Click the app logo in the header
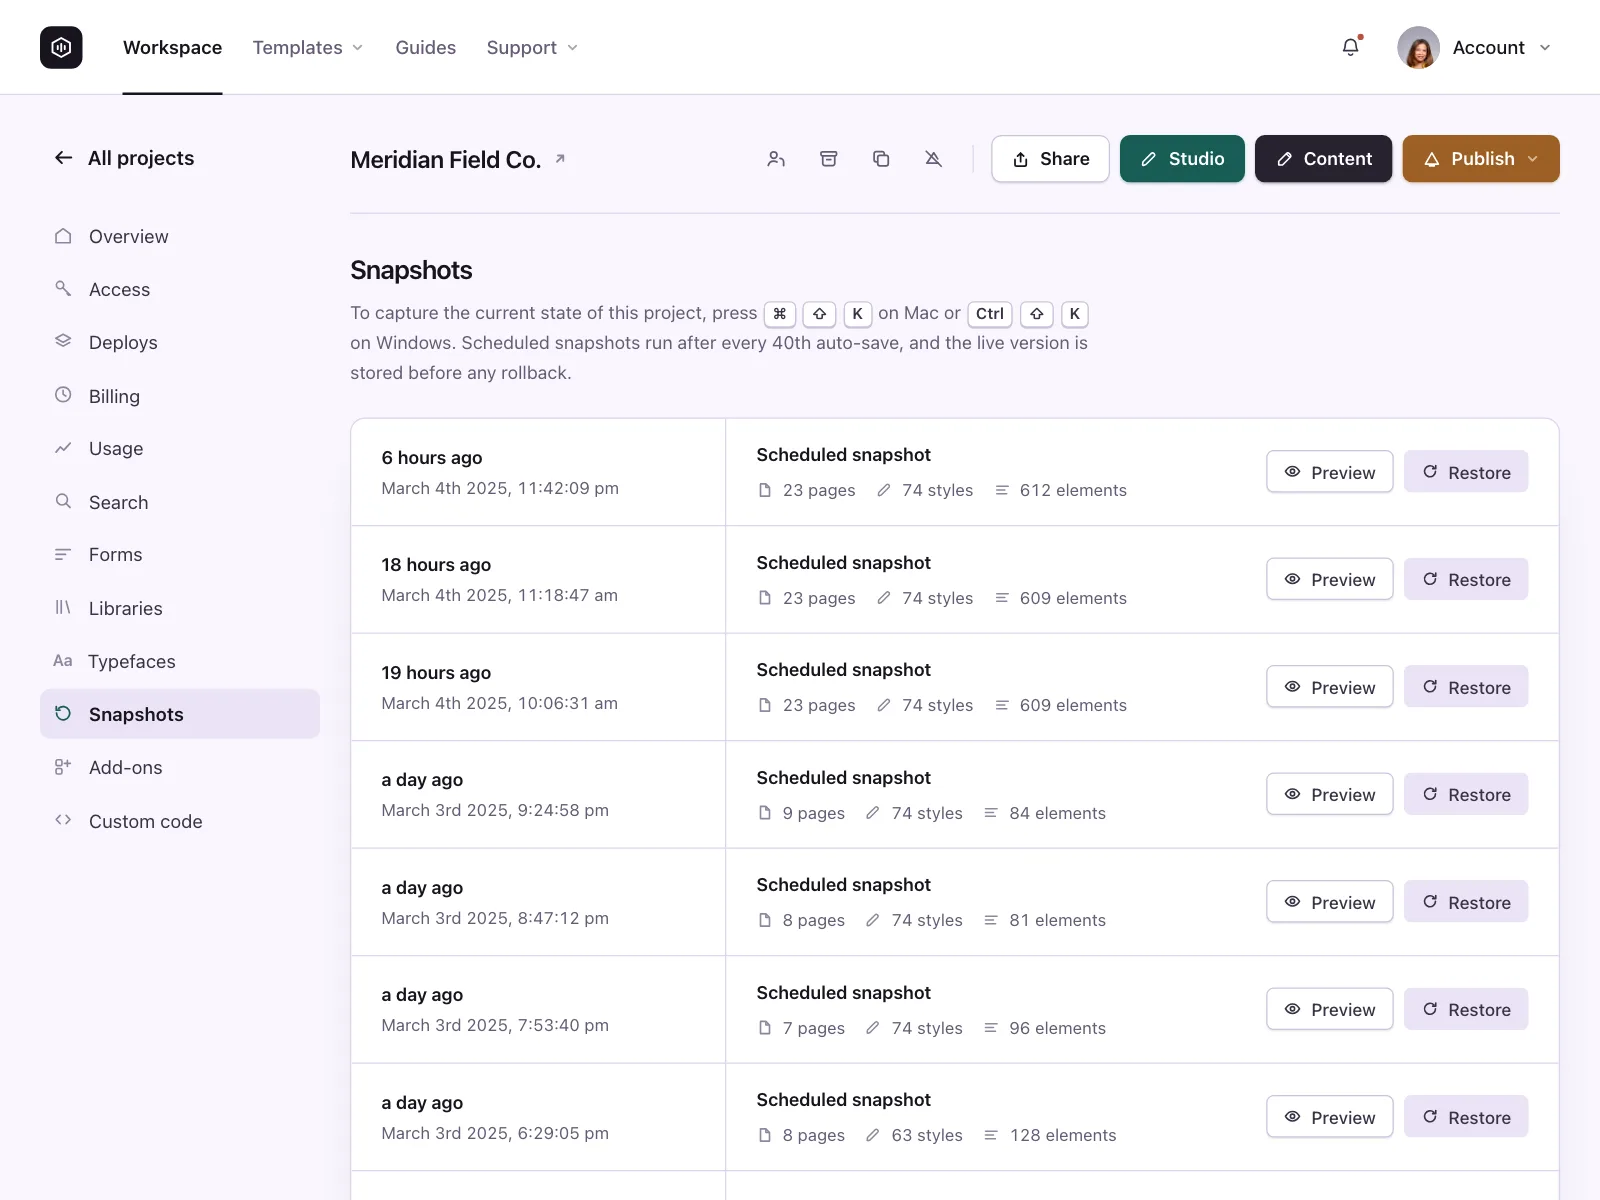 [x=61, y=47]
